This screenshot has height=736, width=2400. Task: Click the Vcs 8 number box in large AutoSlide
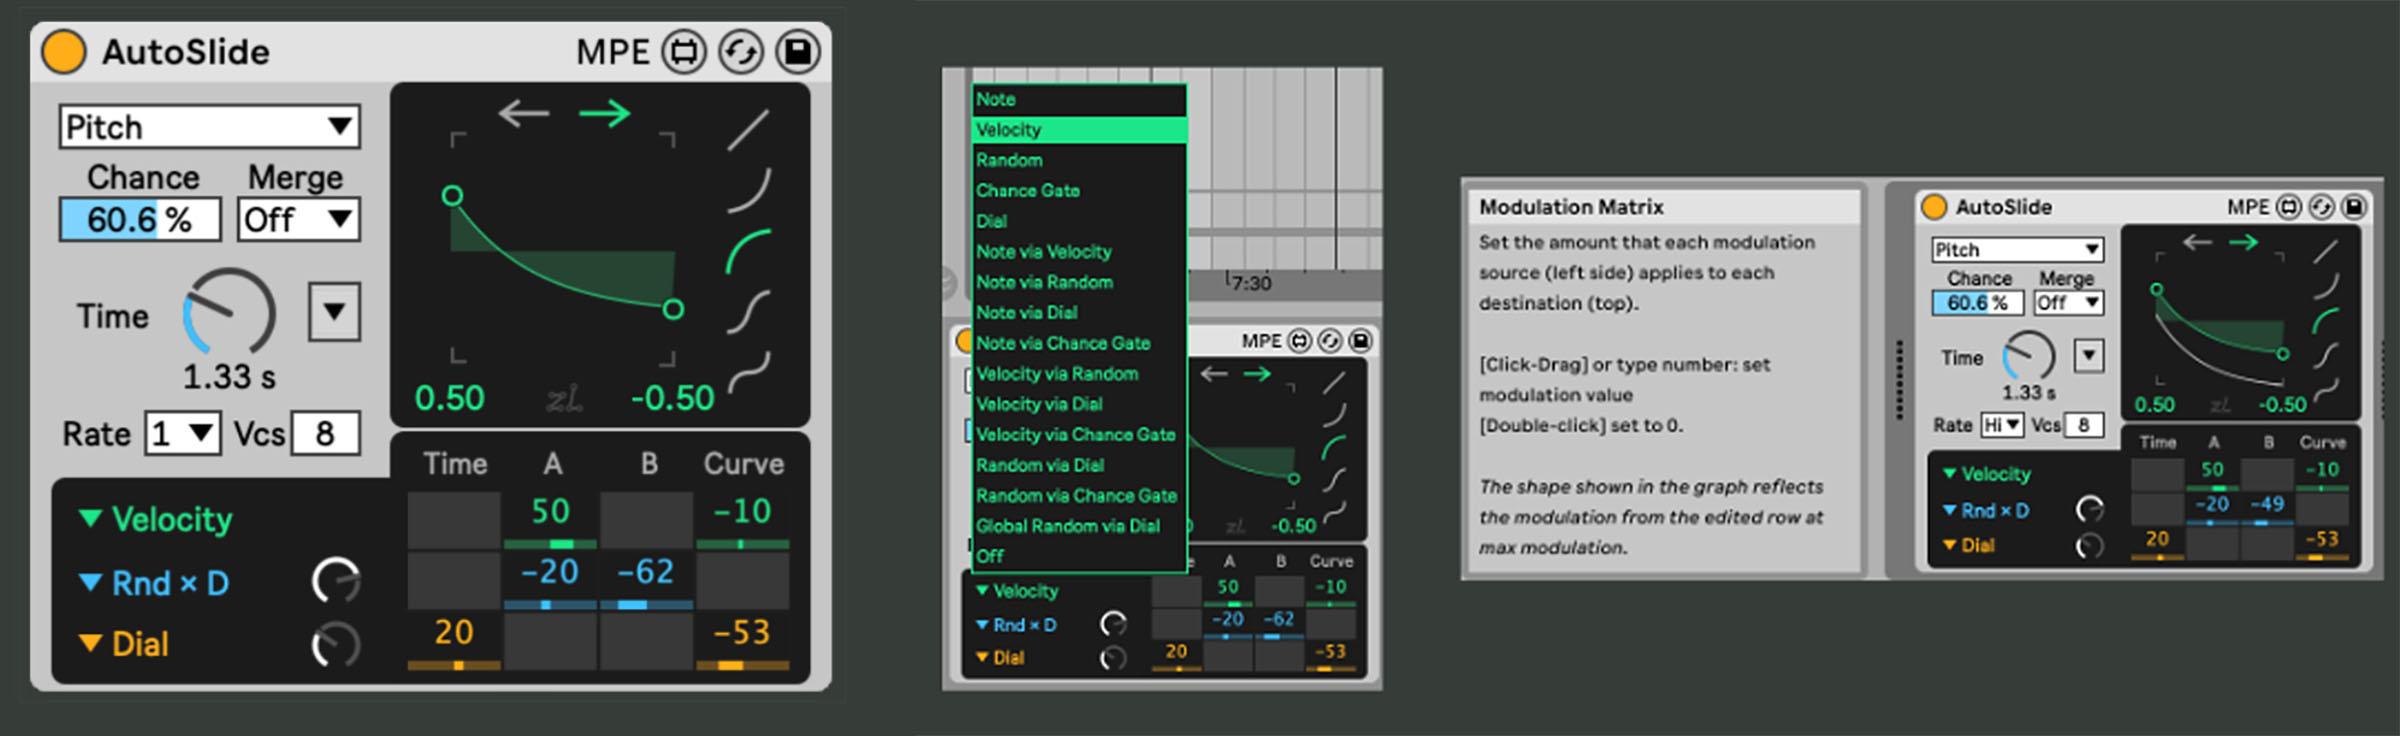(325, 434)
